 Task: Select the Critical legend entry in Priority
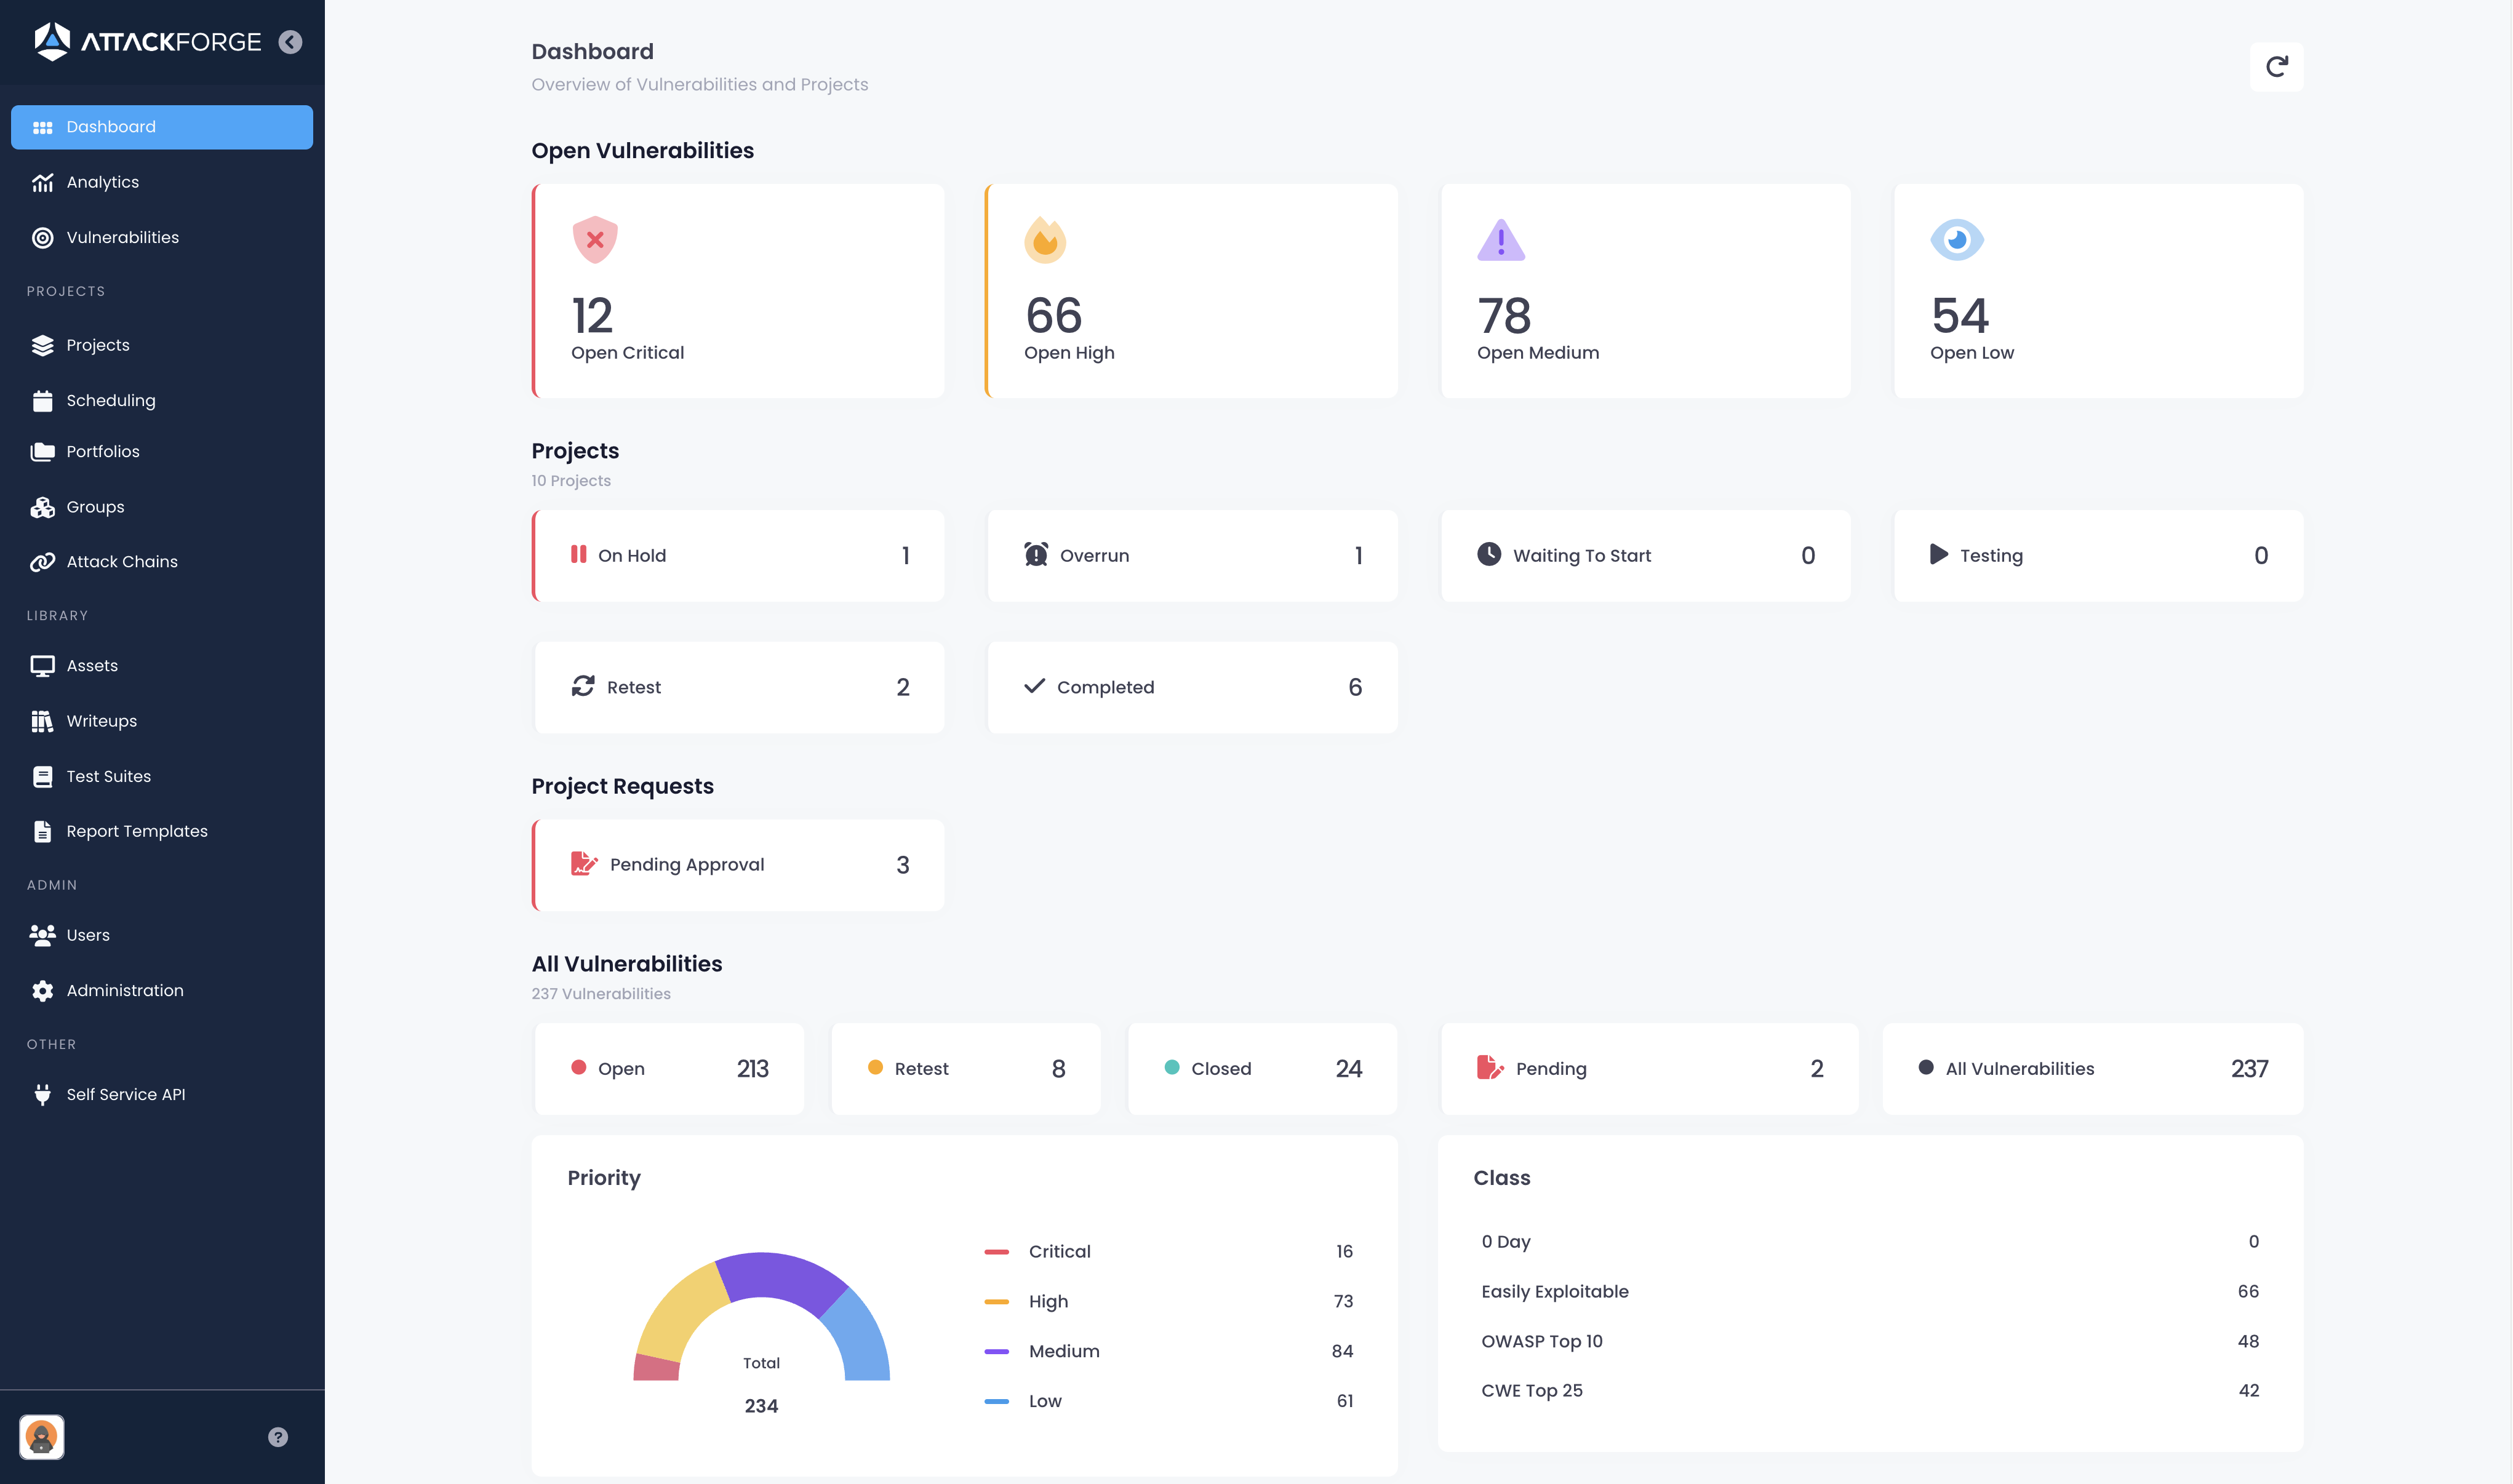point(1059,1251)
